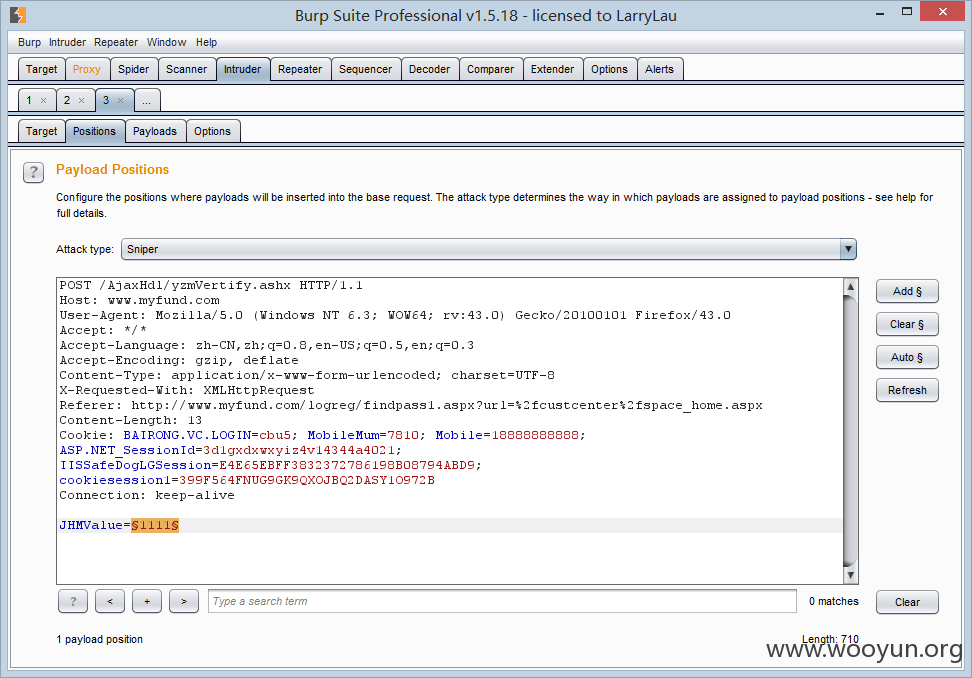The image size is (972, 678).
Task: Switch to the main Options tab
Action: pyautogui.click(x=609, y=69)
